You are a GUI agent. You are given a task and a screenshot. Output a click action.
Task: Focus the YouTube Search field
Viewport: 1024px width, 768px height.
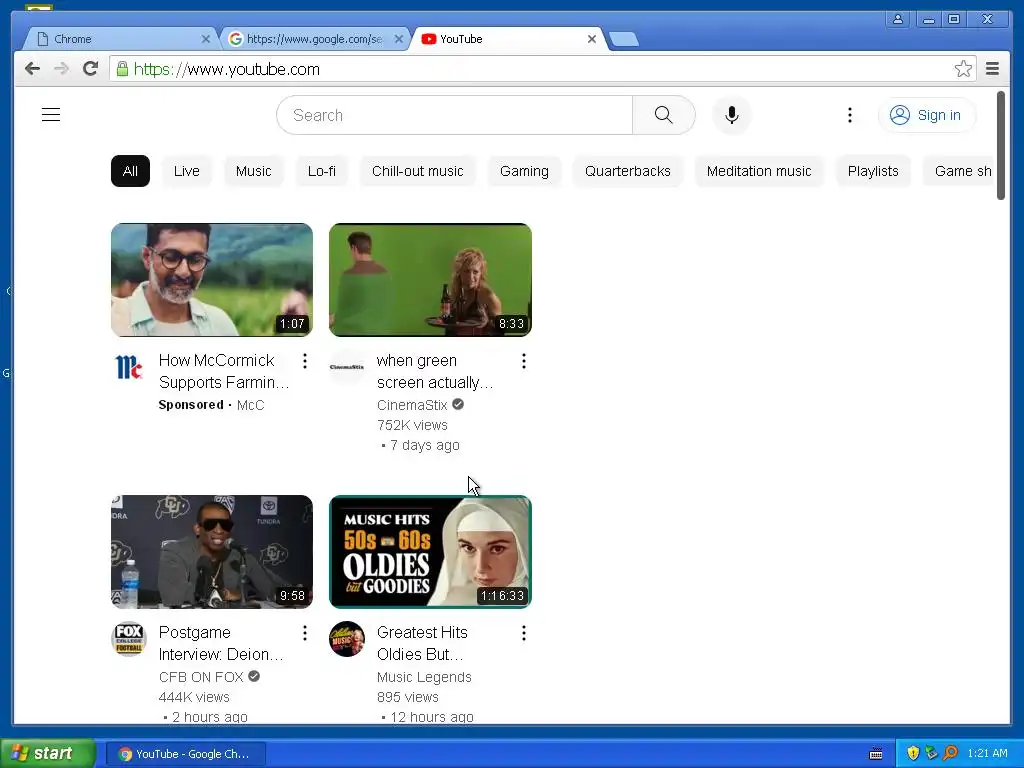(x=455, y=115)
